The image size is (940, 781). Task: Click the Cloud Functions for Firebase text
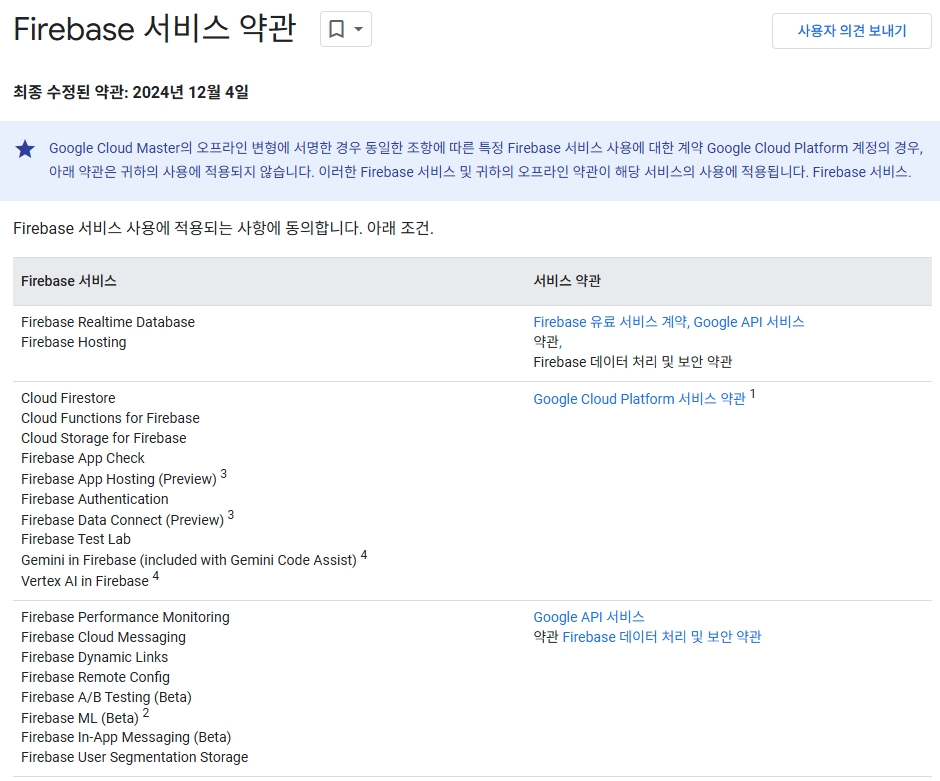tap(110, 418)
